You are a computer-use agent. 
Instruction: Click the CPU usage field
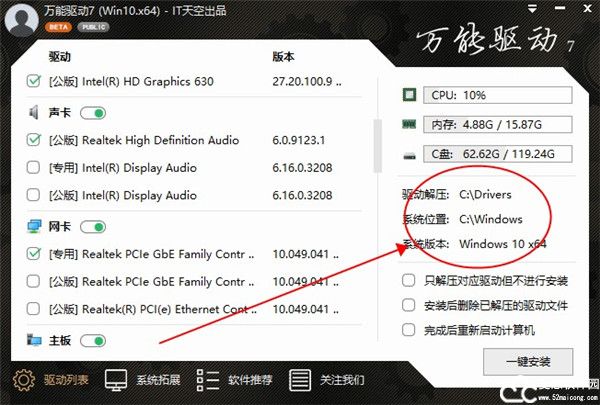tap(497, 95)
